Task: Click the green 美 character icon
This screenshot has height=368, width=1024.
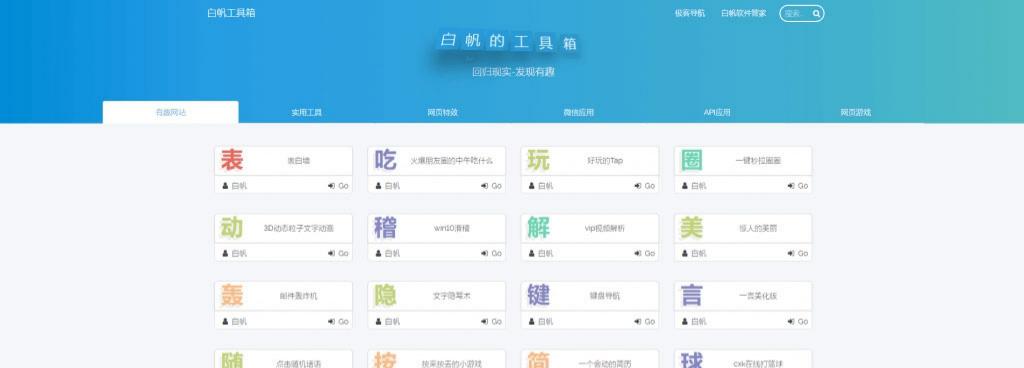Action: [692, 228]
